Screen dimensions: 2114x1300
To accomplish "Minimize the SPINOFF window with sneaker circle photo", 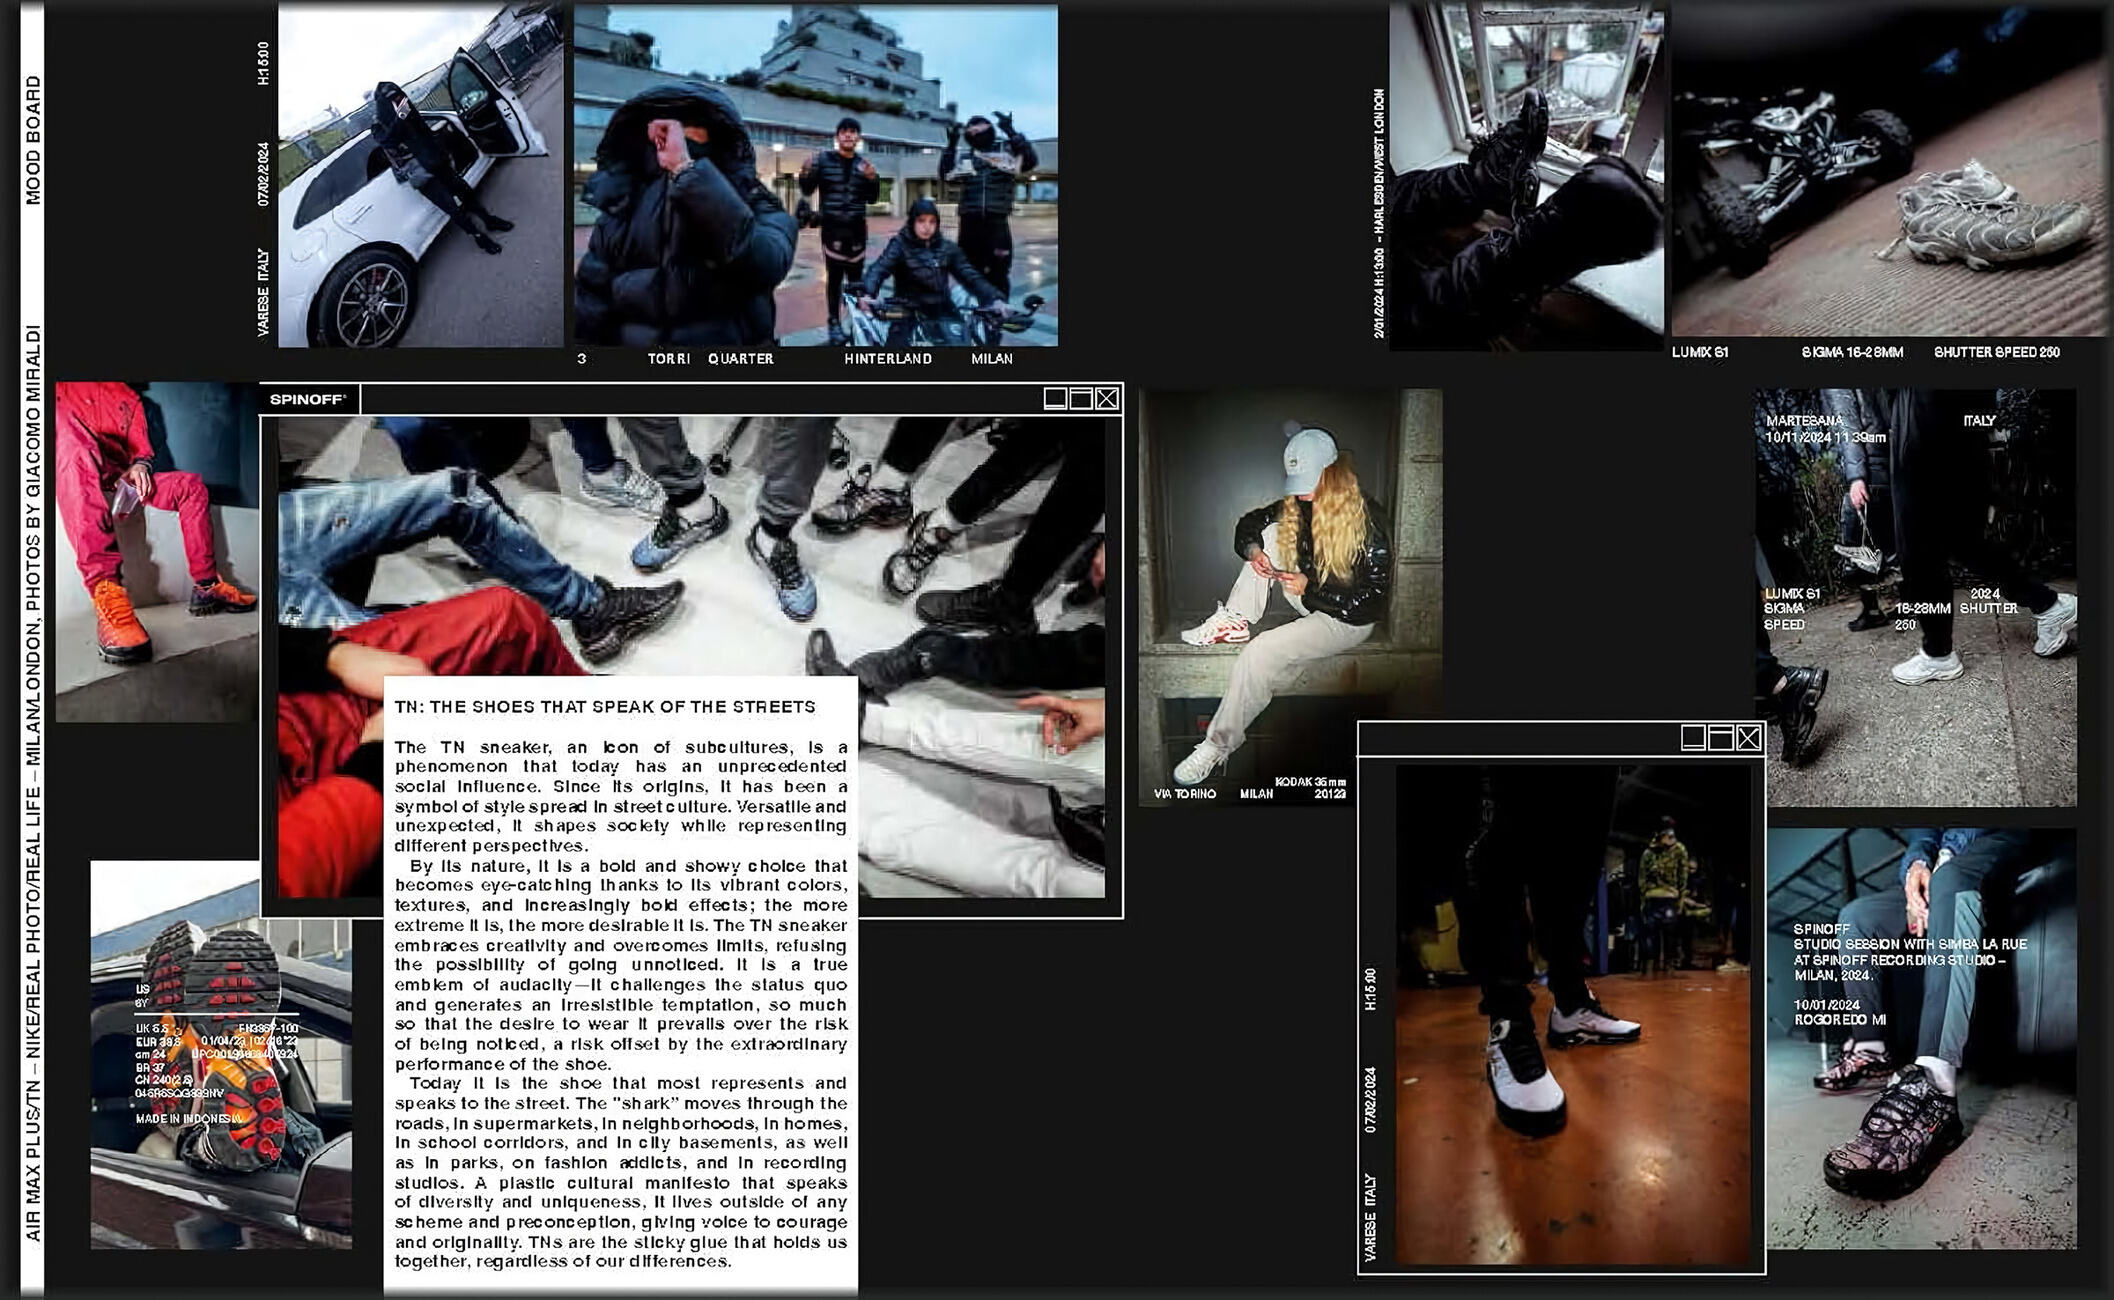I will (1054, 399).
